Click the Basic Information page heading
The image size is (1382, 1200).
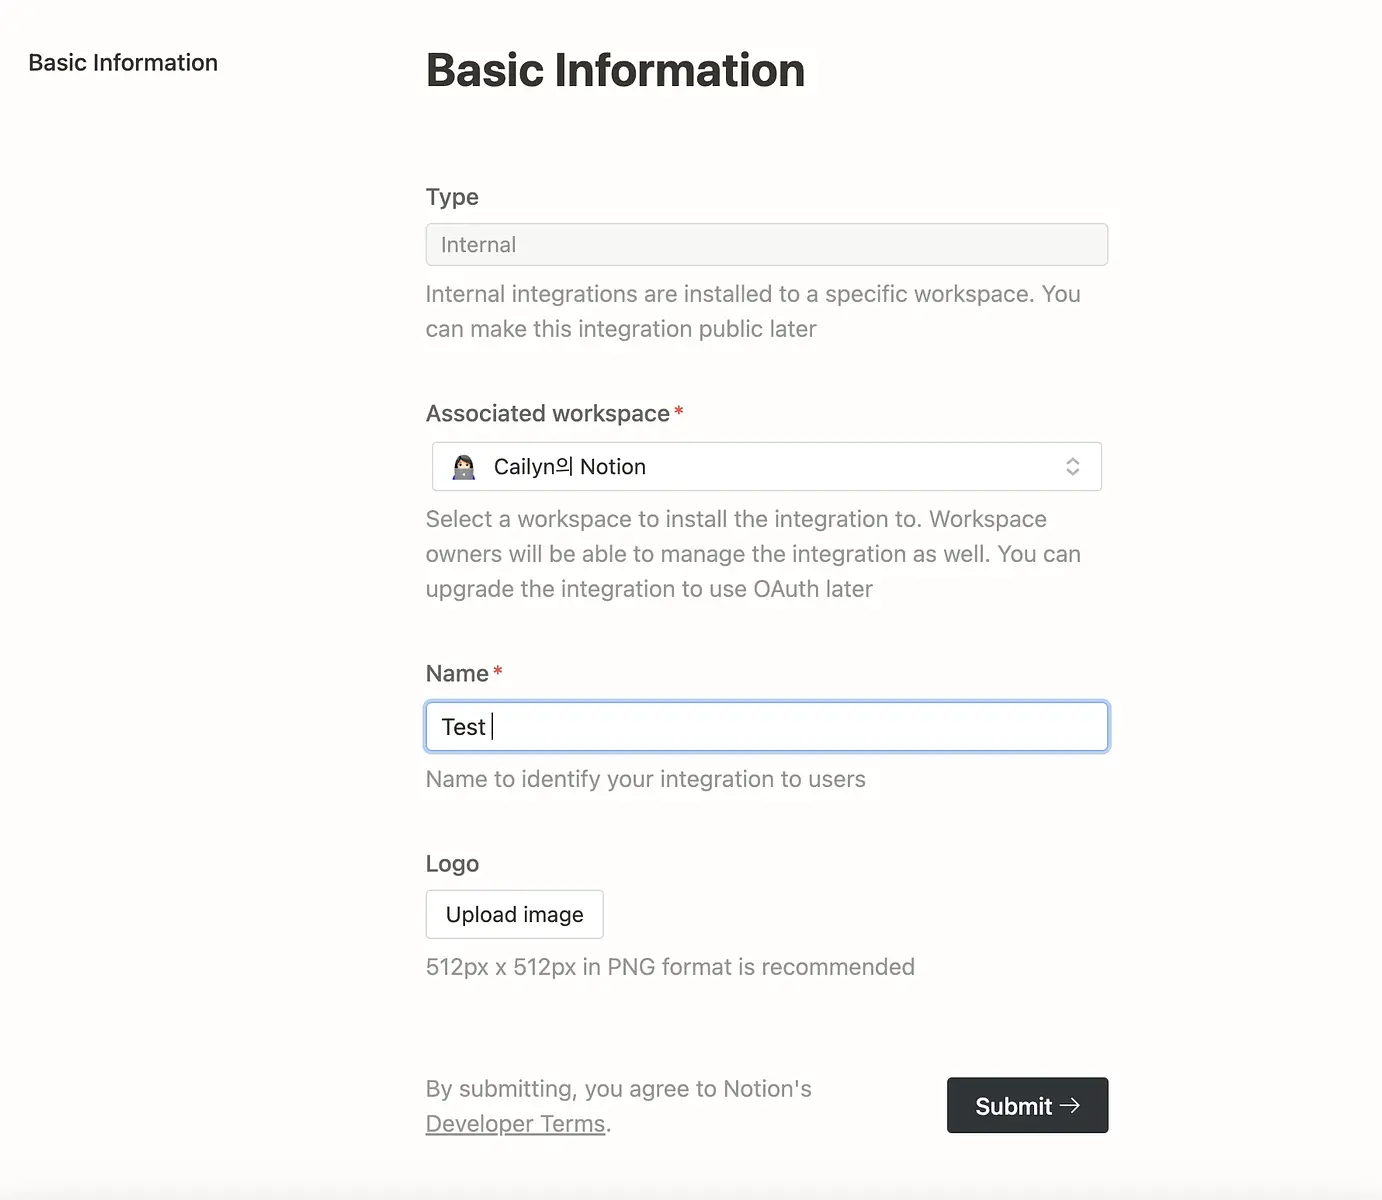pos(615,70)
